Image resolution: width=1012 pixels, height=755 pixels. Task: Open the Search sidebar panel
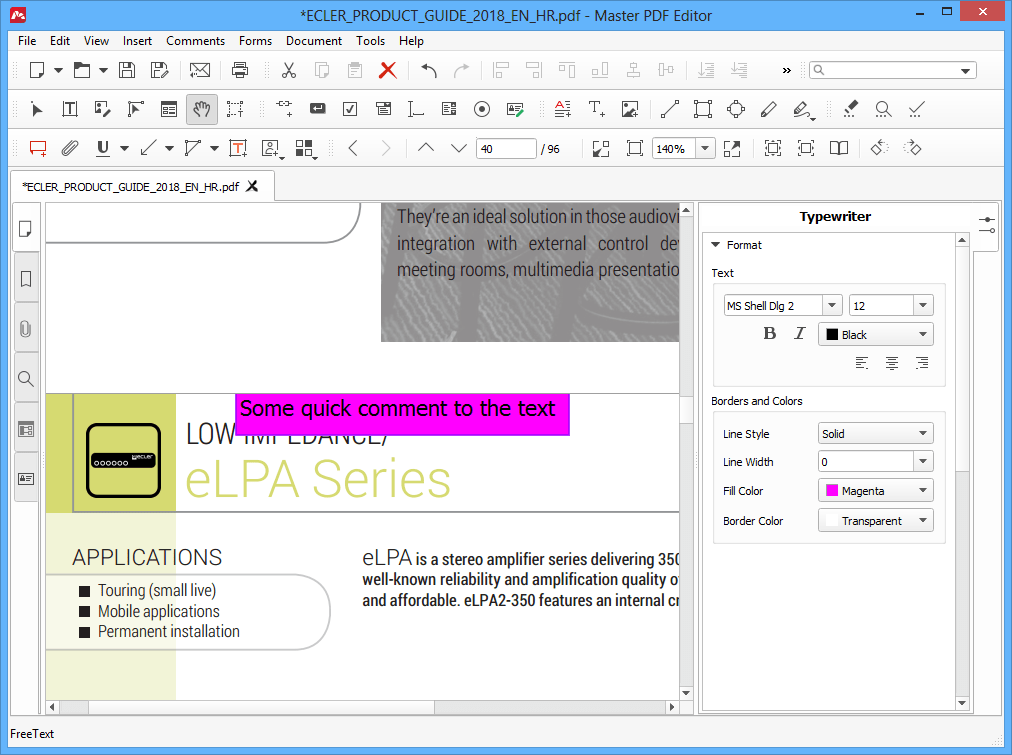coord(26,379)
